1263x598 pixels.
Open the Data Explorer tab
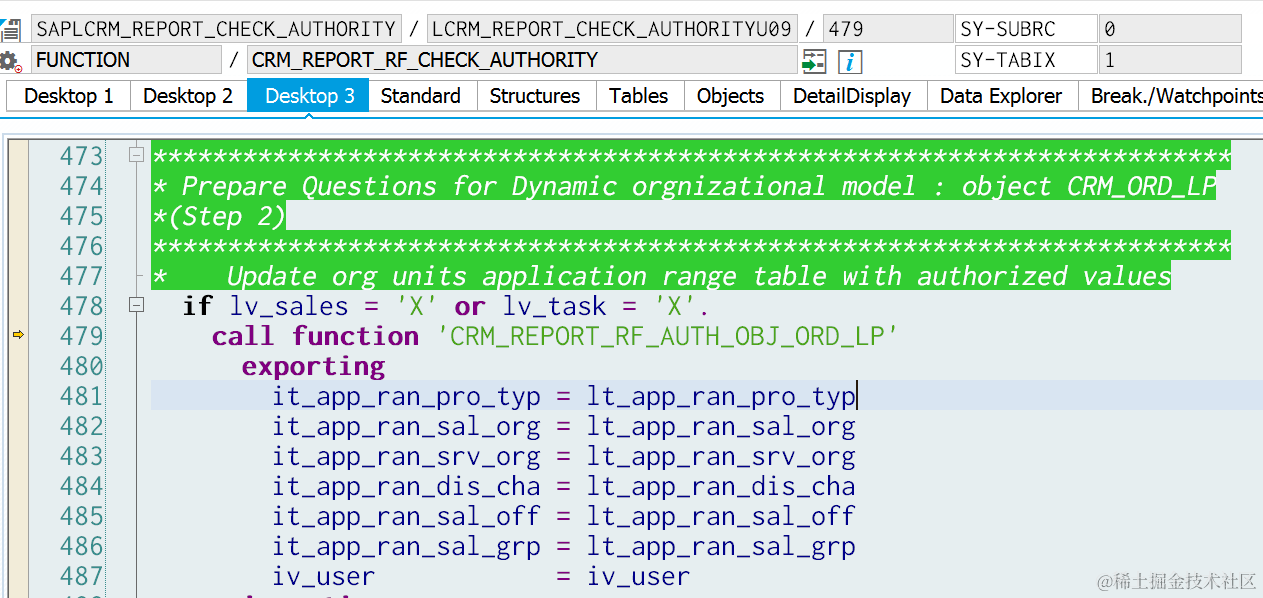pyautogui.click(x=1001, y=96)
